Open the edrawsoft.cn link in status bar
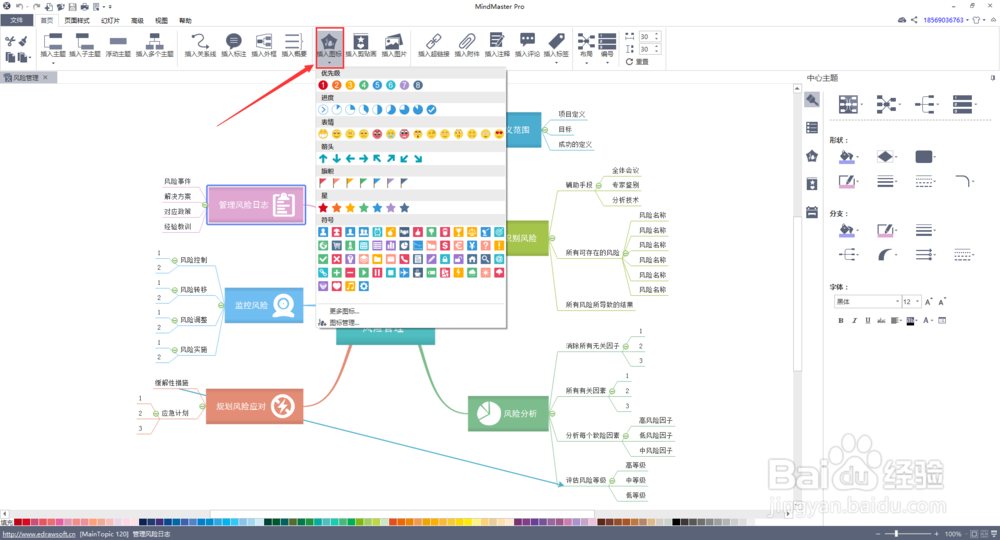The image size is (1000, 540). point(39,534)
